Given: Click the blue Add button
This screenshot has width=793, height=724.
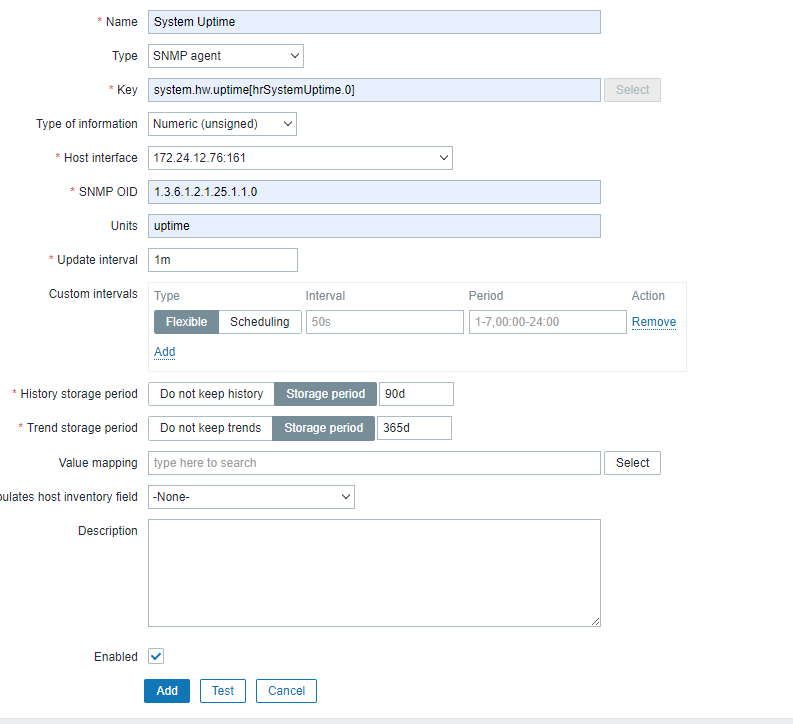Looking at the screenshot, I should (167, 691).
